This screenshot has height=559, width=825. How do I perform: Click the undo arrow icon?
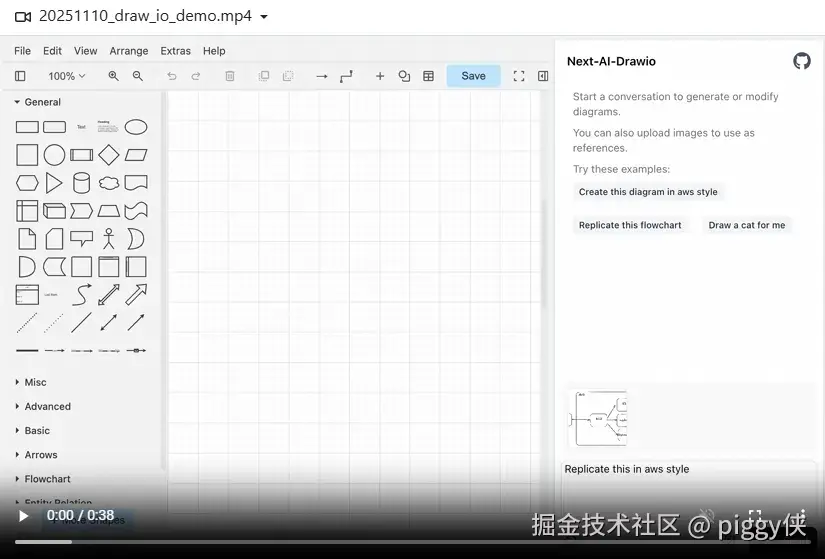[x=172, y=76]
